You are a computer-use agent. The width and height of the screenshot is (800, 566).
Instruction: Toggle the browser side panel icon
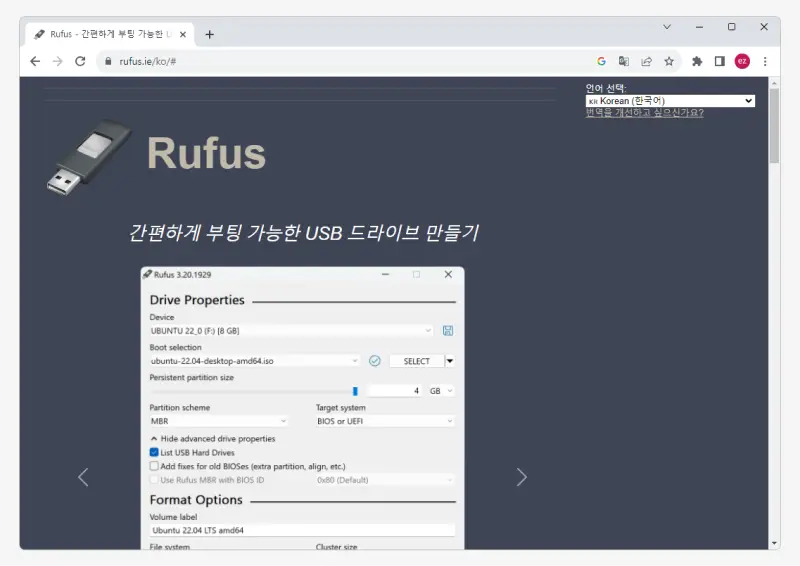point(719,61)
